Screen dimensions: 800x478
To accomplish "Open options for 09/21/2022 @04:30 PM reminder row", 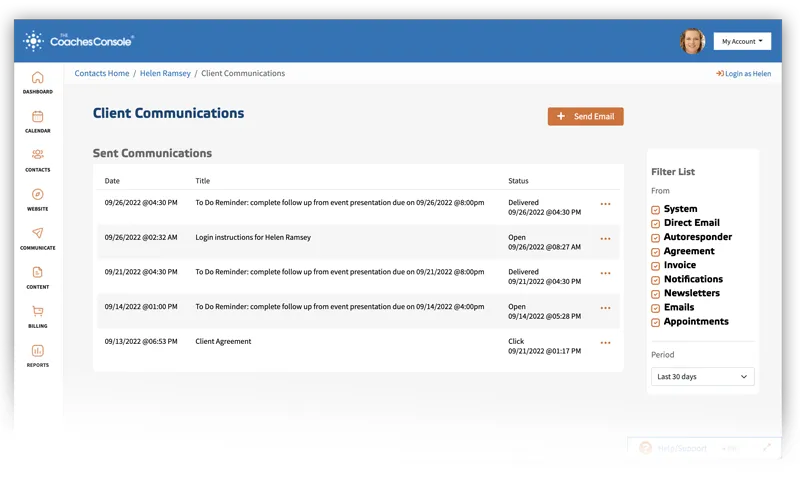I will pos(605,273).
